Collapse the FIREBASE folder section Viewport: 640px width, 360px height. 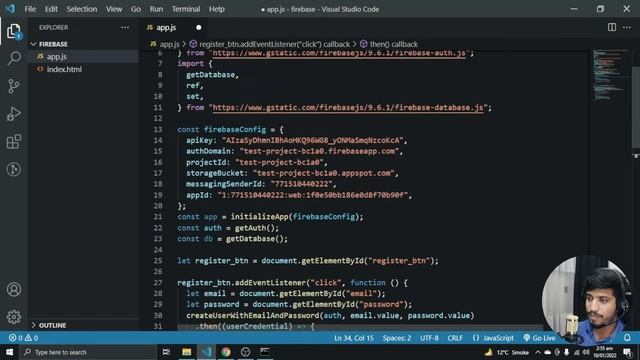click(x=53, y=44)
